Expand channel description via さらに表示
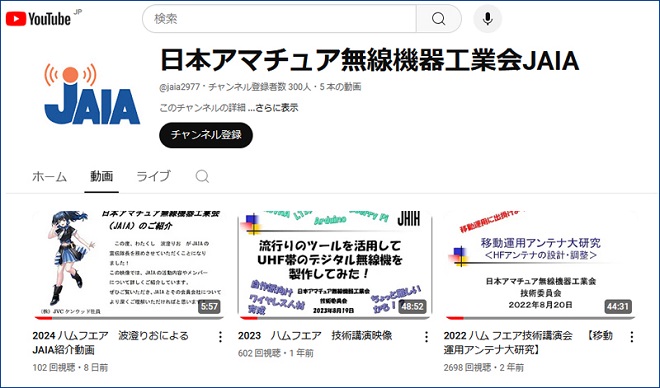The width and height of the screenshot is (660, 388). pyautogui.click(x=277, y=108)
